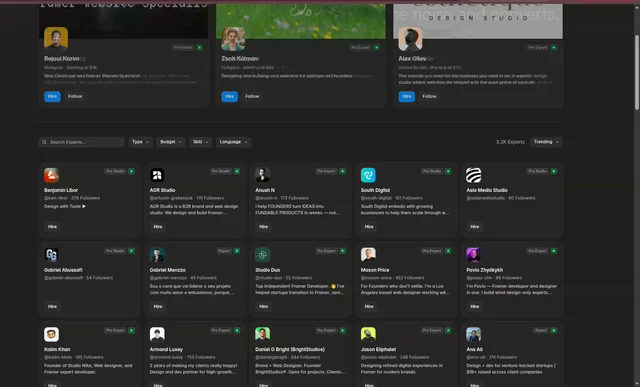Screen dimensions: 640x387
Task: Click the search magnifier icon
Action: click(44, 142)
